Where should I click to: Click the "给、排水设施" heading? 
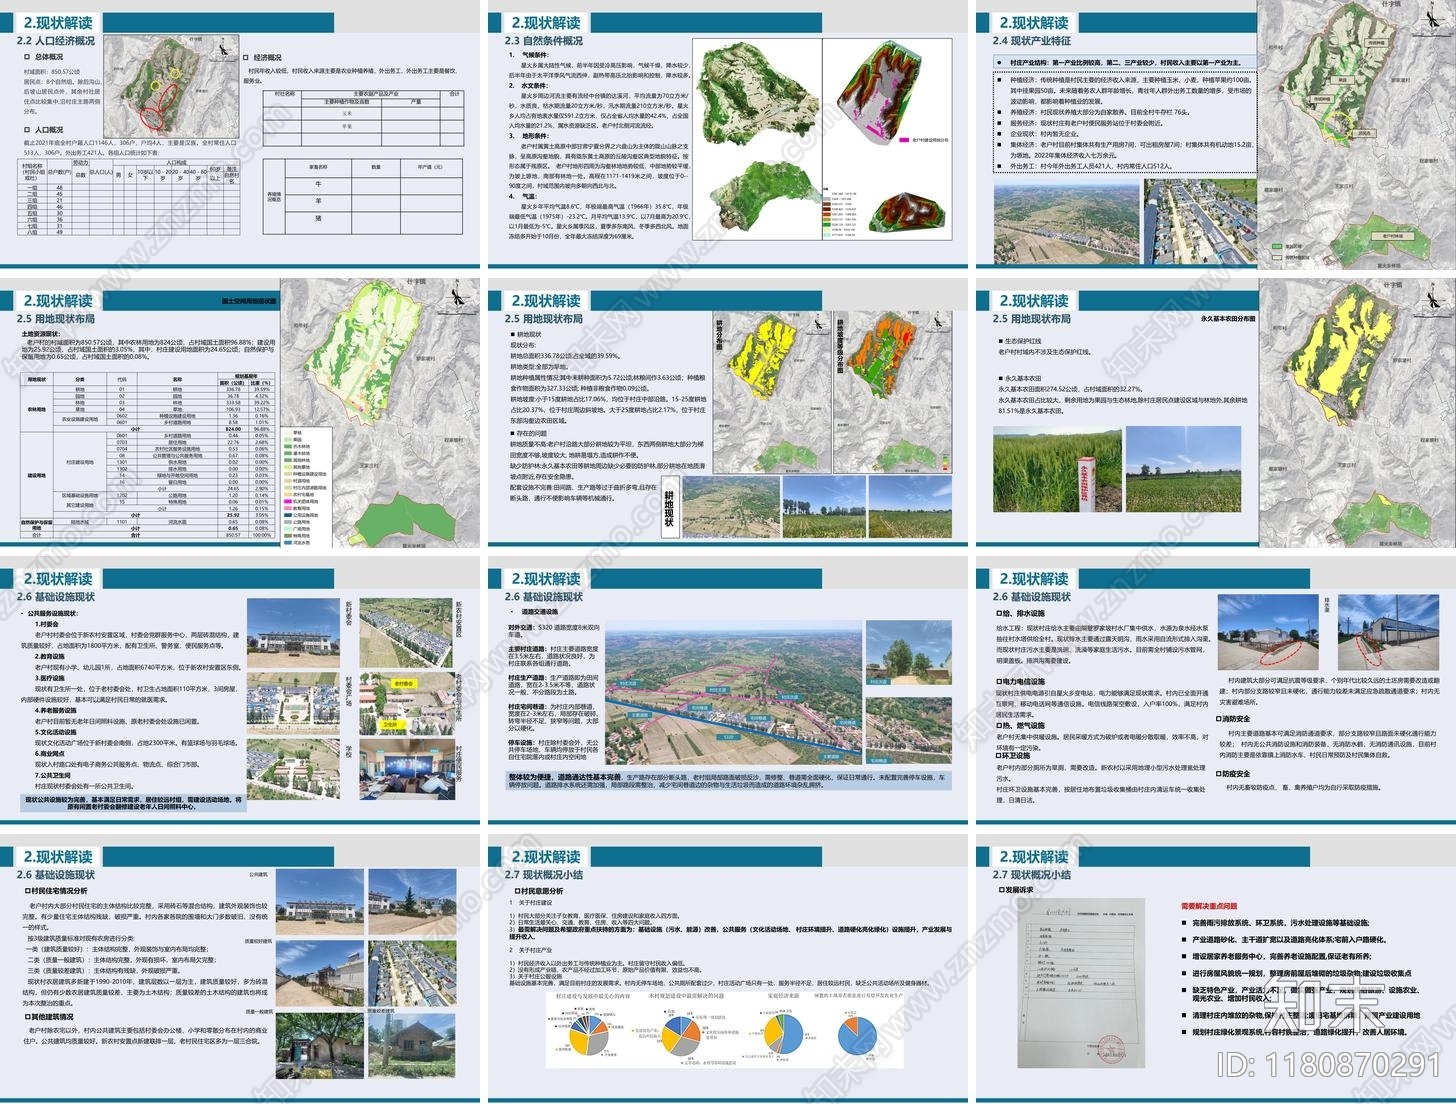[x=1021, y=614]
